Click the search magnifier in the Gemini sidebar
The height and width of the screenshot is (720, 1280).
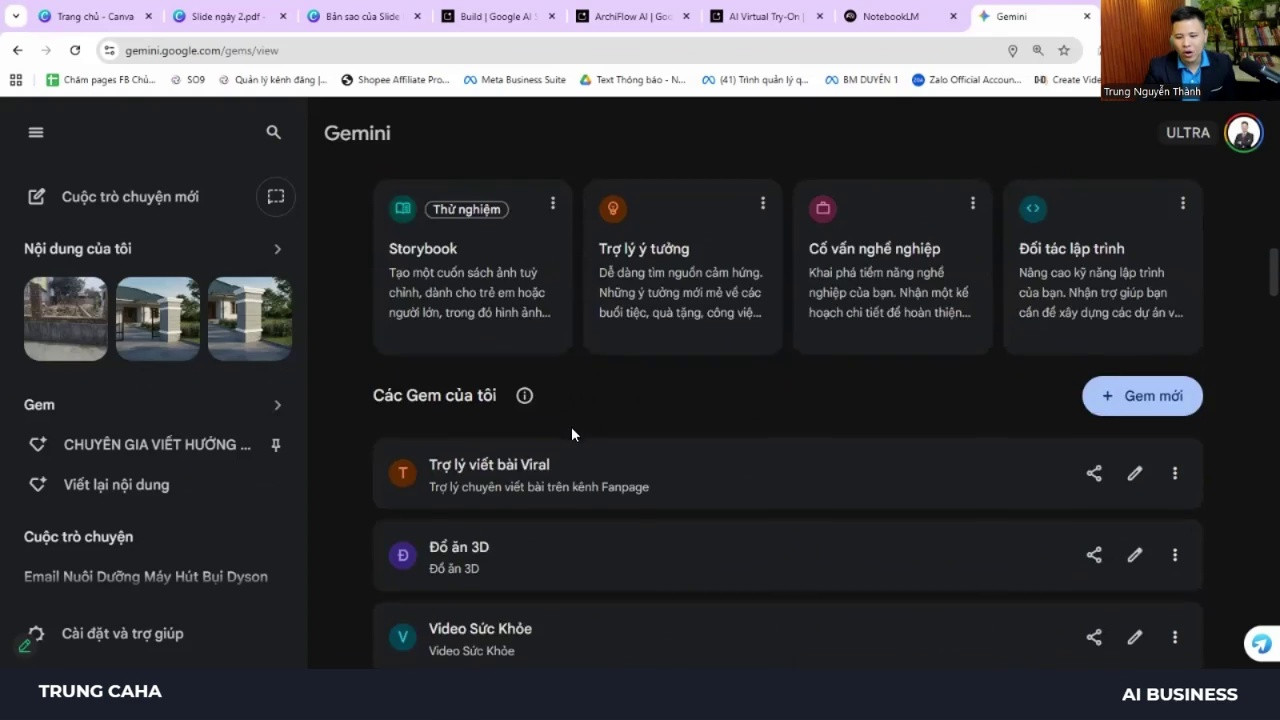click(x=273, y=132)
